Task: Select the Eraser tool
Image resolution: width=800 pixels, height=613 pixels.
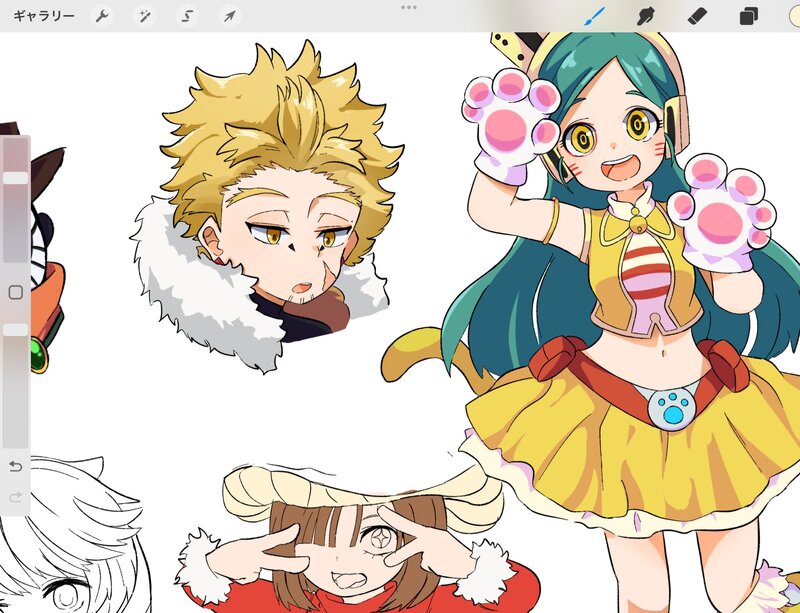Action: click(697, 16)
